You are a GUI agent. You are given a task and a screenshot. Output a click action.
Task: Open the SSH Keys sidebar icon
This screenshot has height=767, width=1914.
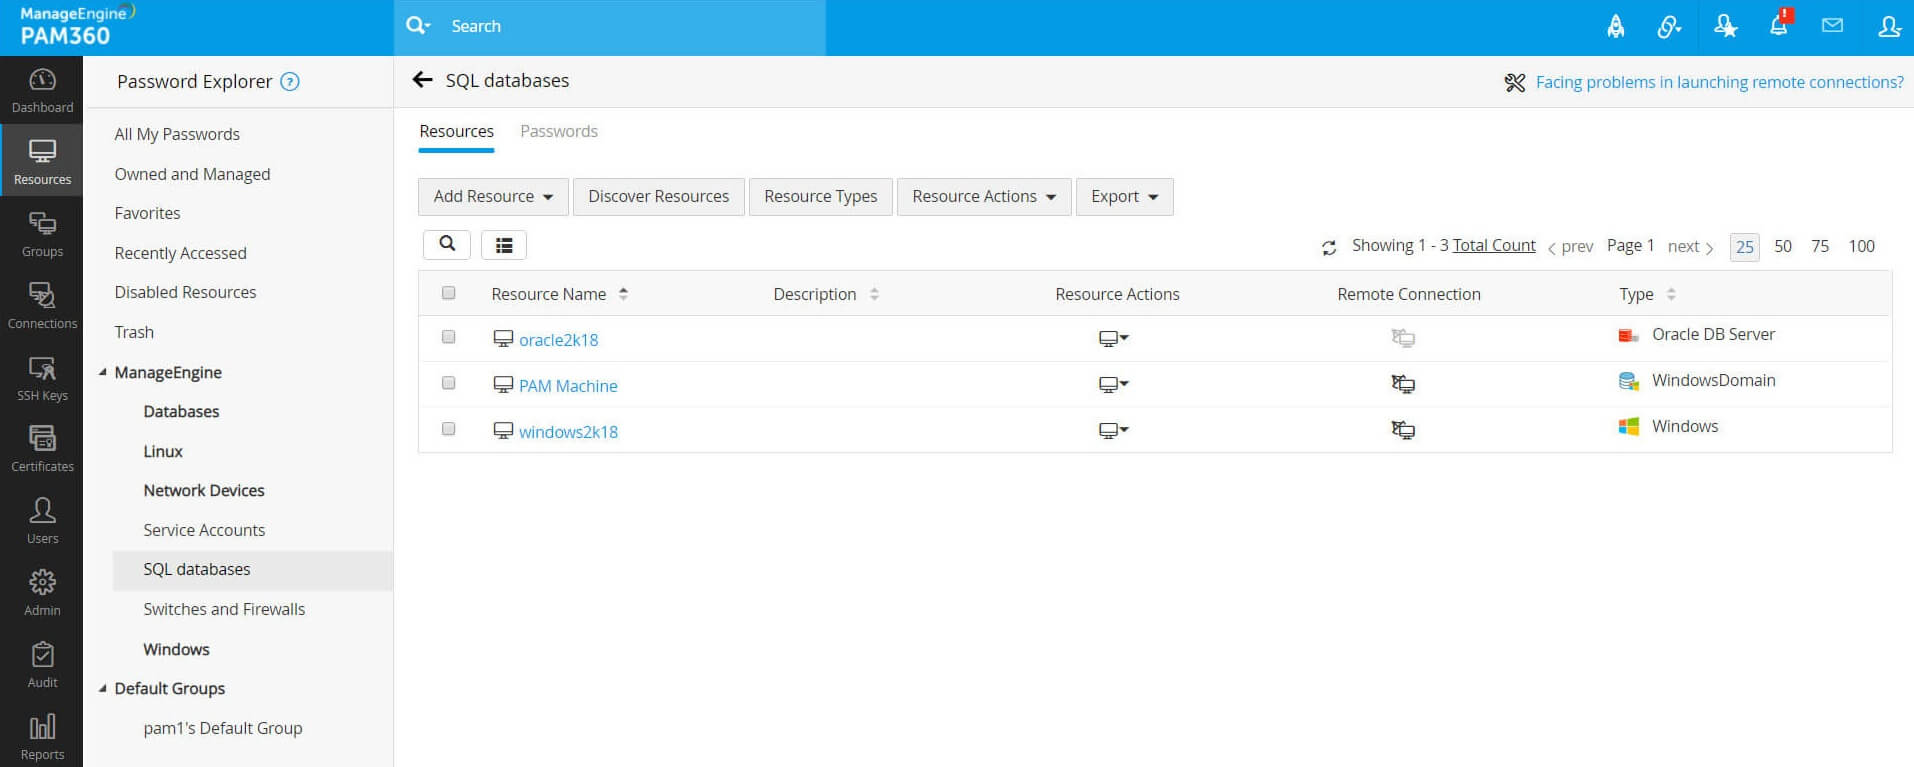[x=42, y=379]
